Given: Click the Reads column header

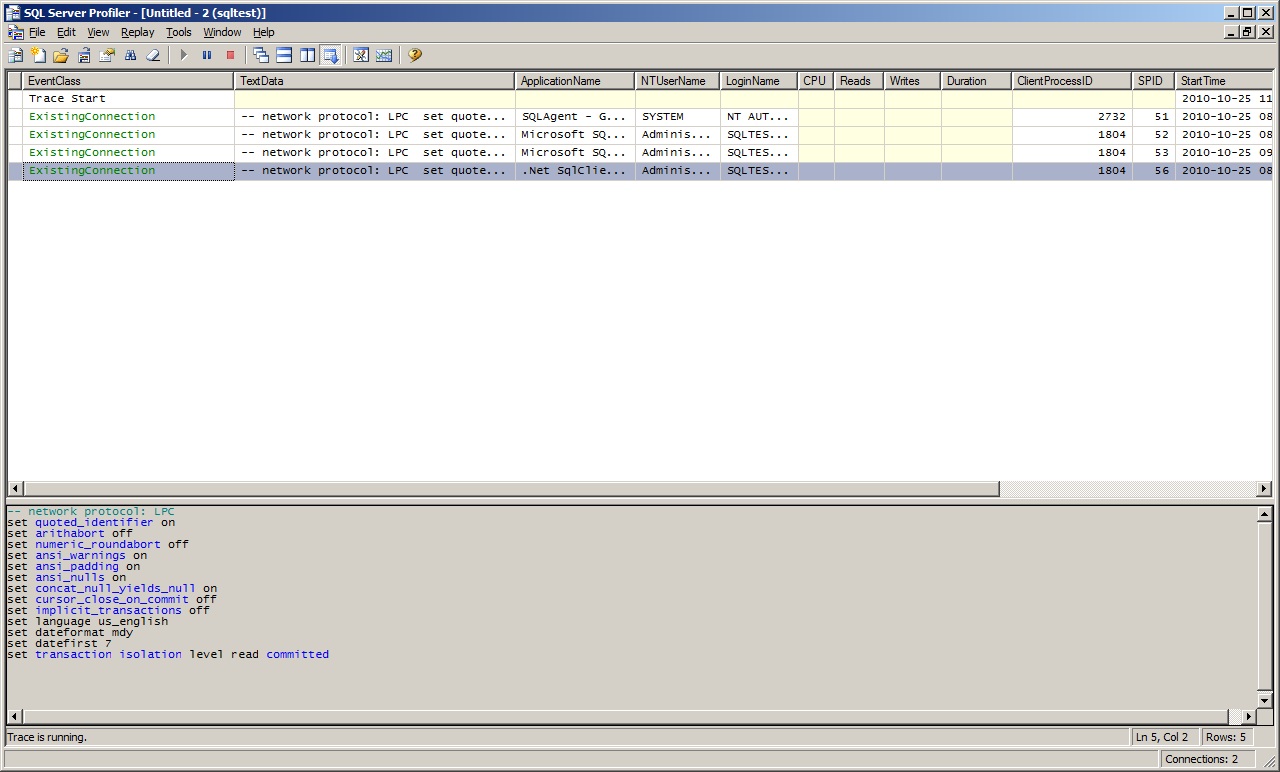Looking at the screenshot, I should [x=859, y=81].
